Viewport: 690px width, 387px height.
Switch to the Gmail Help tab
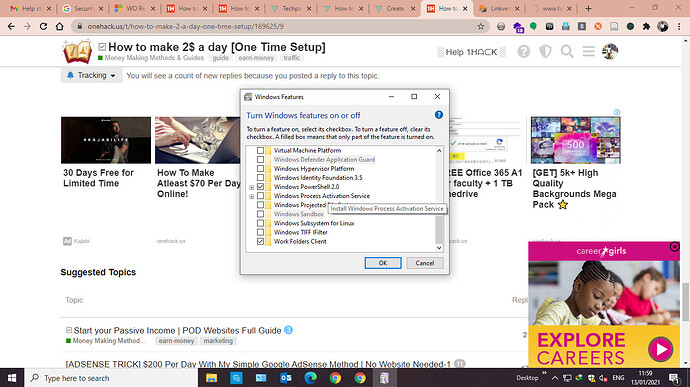30,8
